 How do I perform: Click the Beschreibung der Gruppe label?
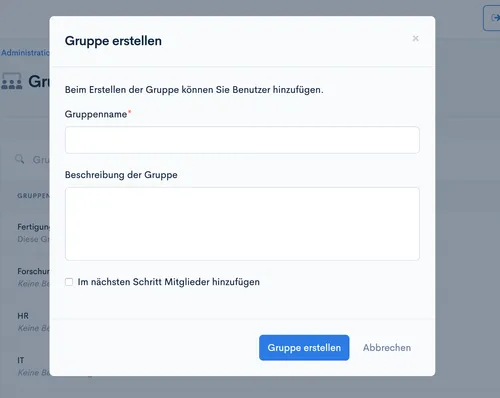pos(121,175)
